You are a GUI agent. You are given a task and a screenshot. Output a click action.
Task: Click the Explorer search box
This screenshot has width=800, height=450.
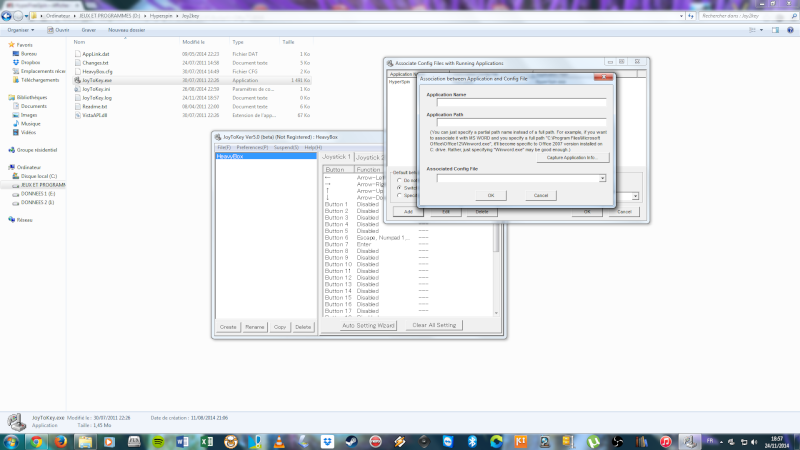point(747,16)
